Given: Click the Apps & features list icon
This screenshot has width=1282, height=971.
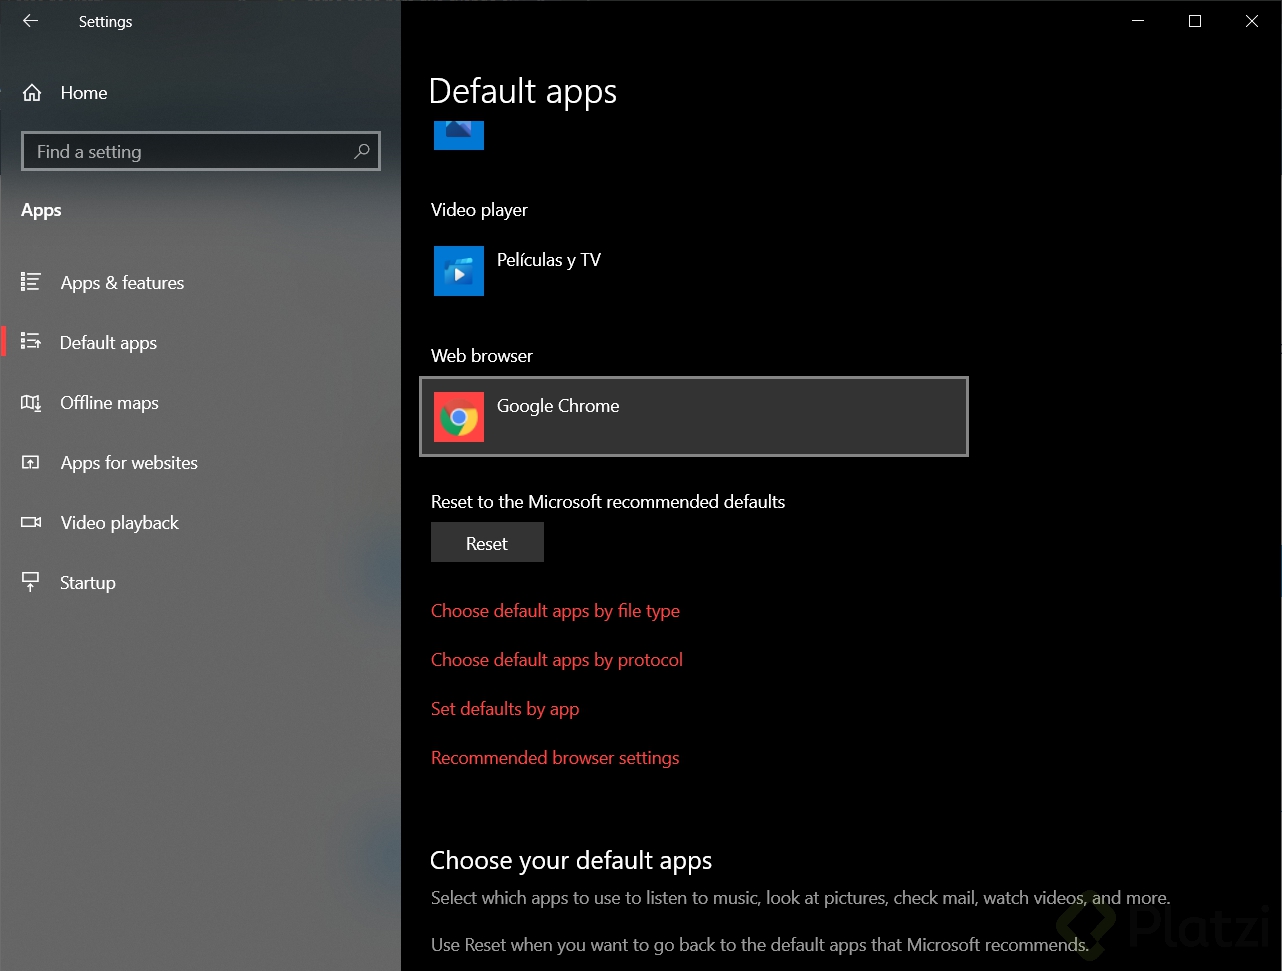Looking at the screenshot, I should click(x=31, y=282).
